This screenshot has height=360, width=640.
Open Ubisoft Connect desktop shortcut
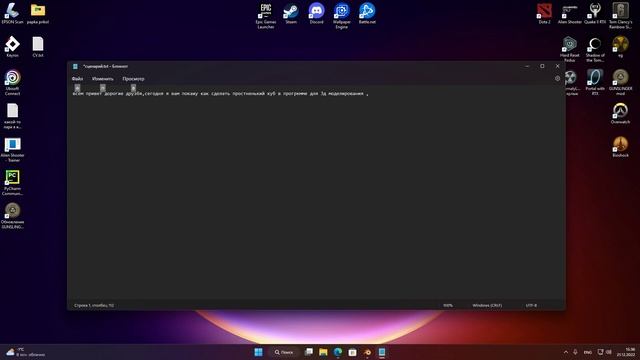point(12,82)
